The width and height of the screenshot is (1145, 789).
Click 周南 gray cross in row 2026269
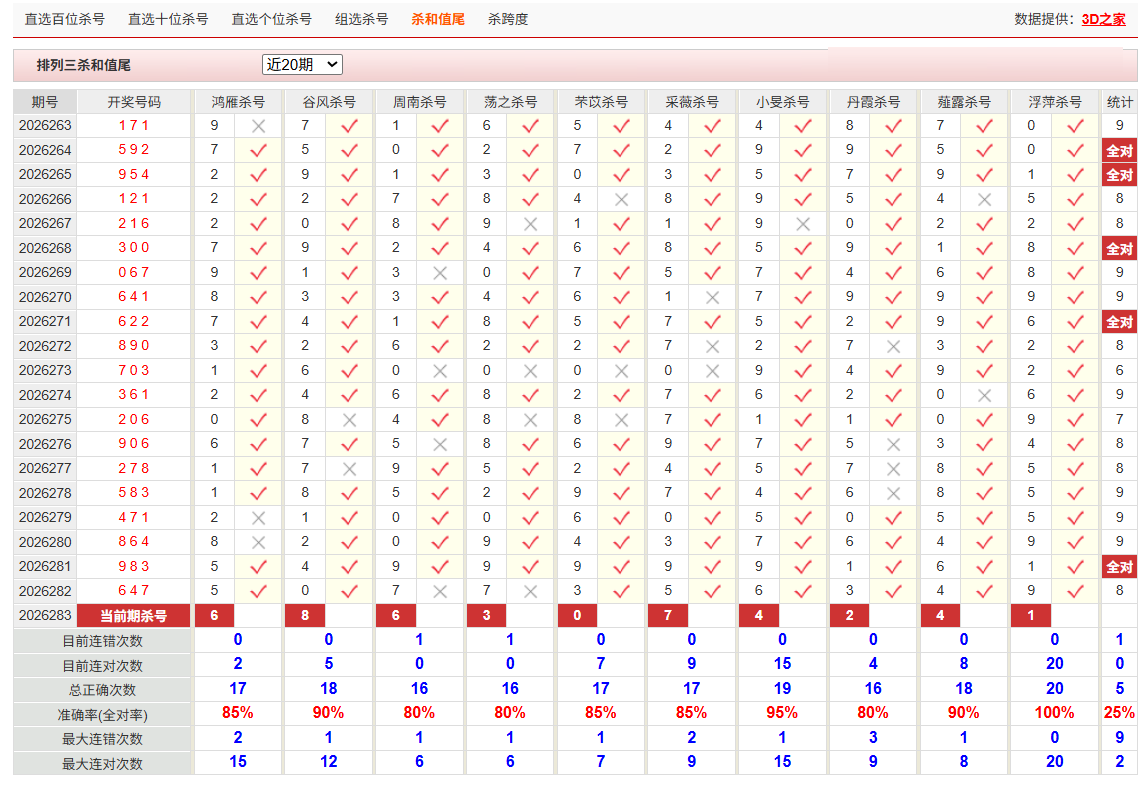[440, 273]
